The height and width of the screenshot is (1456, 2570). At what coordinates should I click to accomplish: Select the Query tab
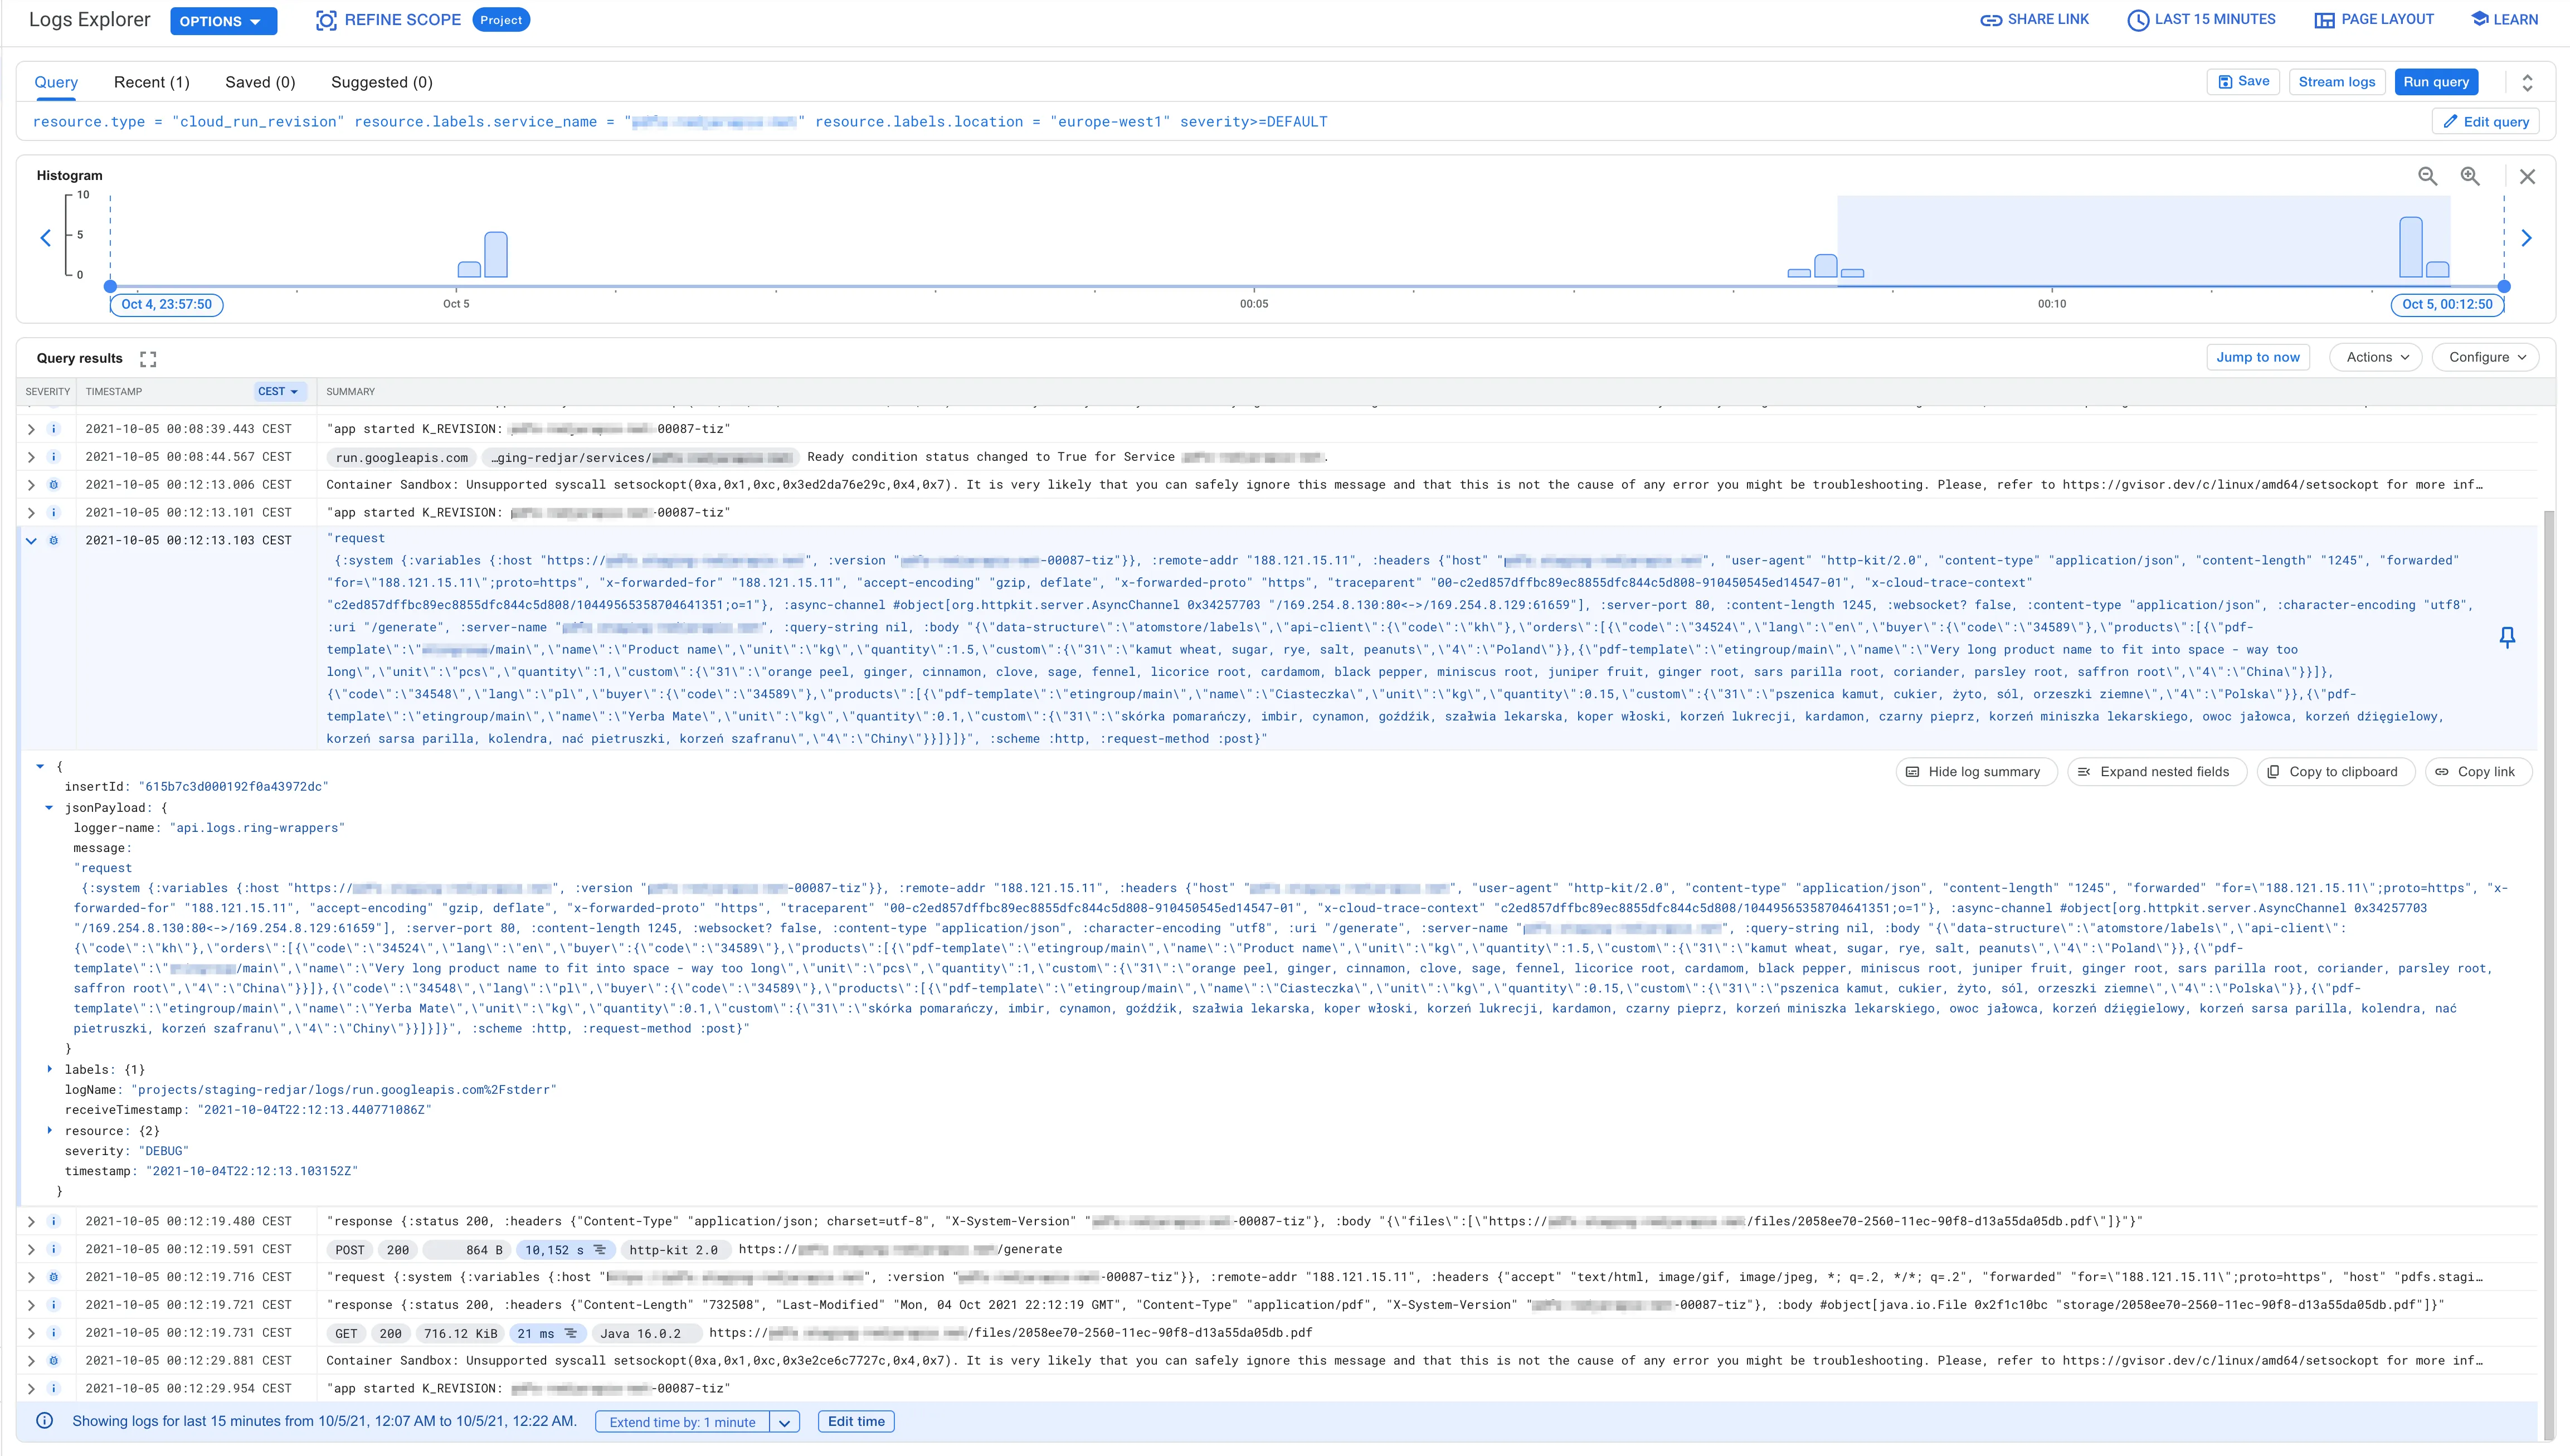56,82
